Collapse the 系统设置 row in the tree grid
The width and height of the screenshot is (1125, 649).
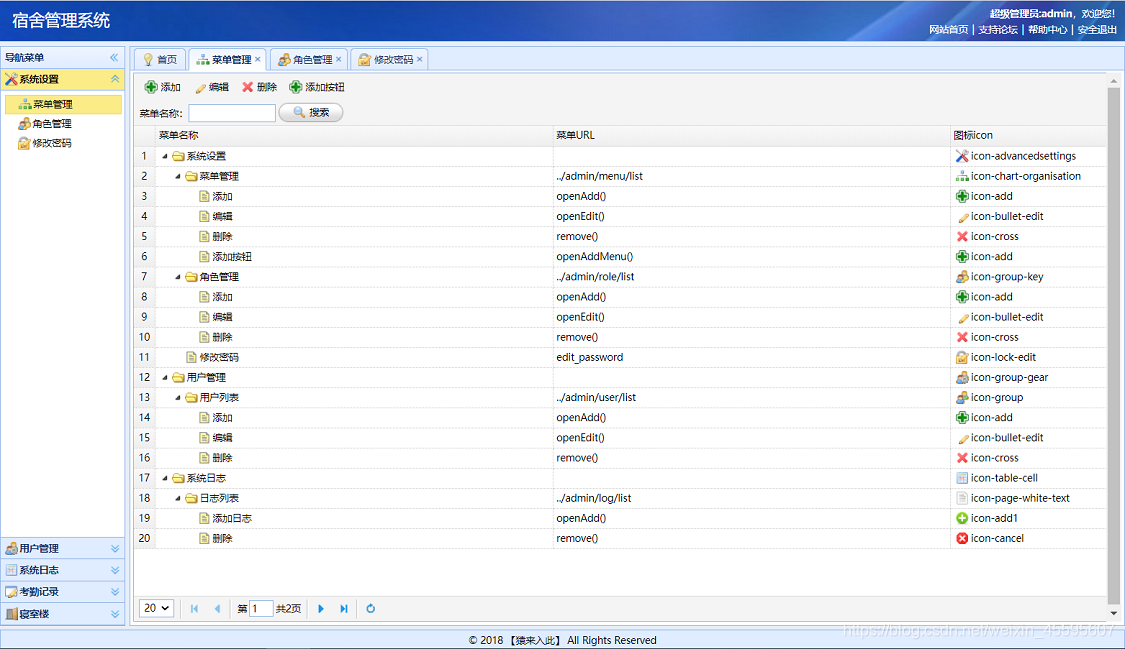click(165, 156)
